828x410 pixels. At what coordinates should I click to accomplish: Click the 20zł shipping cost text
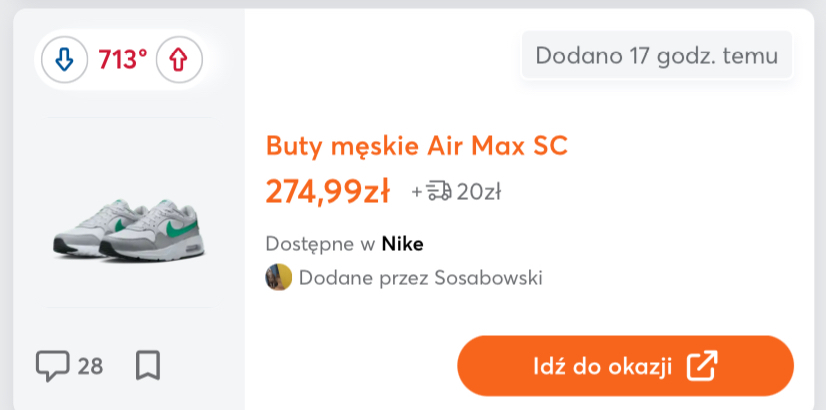tap(478, 191)
